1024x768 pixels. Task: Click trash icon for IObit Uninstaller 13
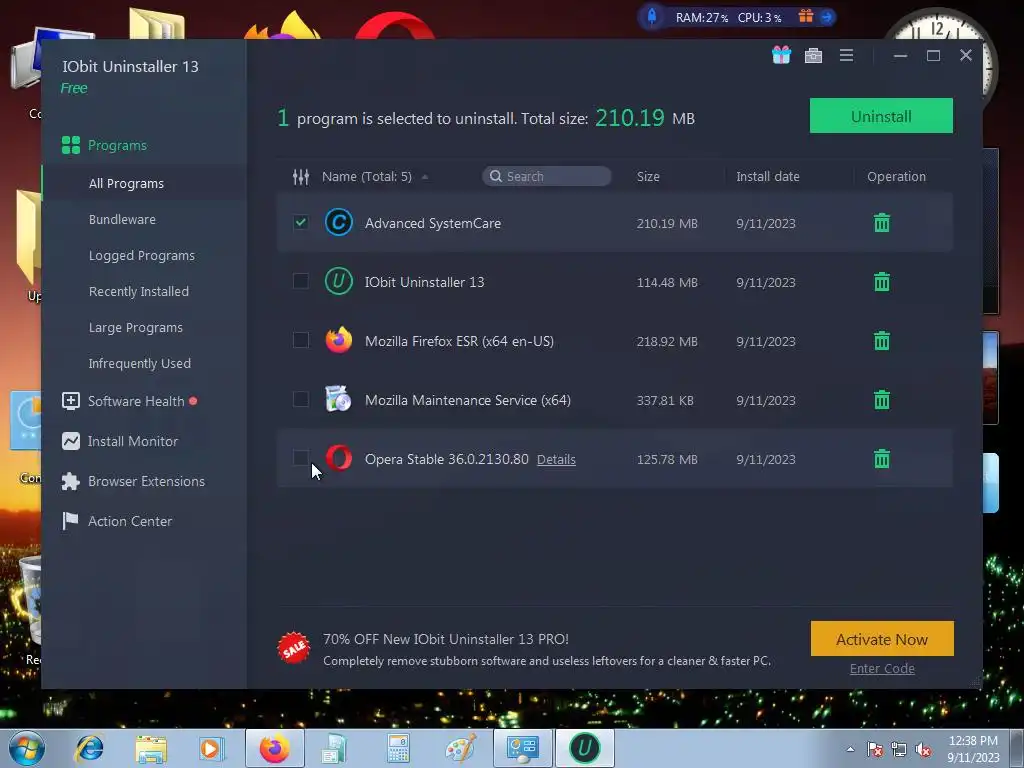pos(882,281)
